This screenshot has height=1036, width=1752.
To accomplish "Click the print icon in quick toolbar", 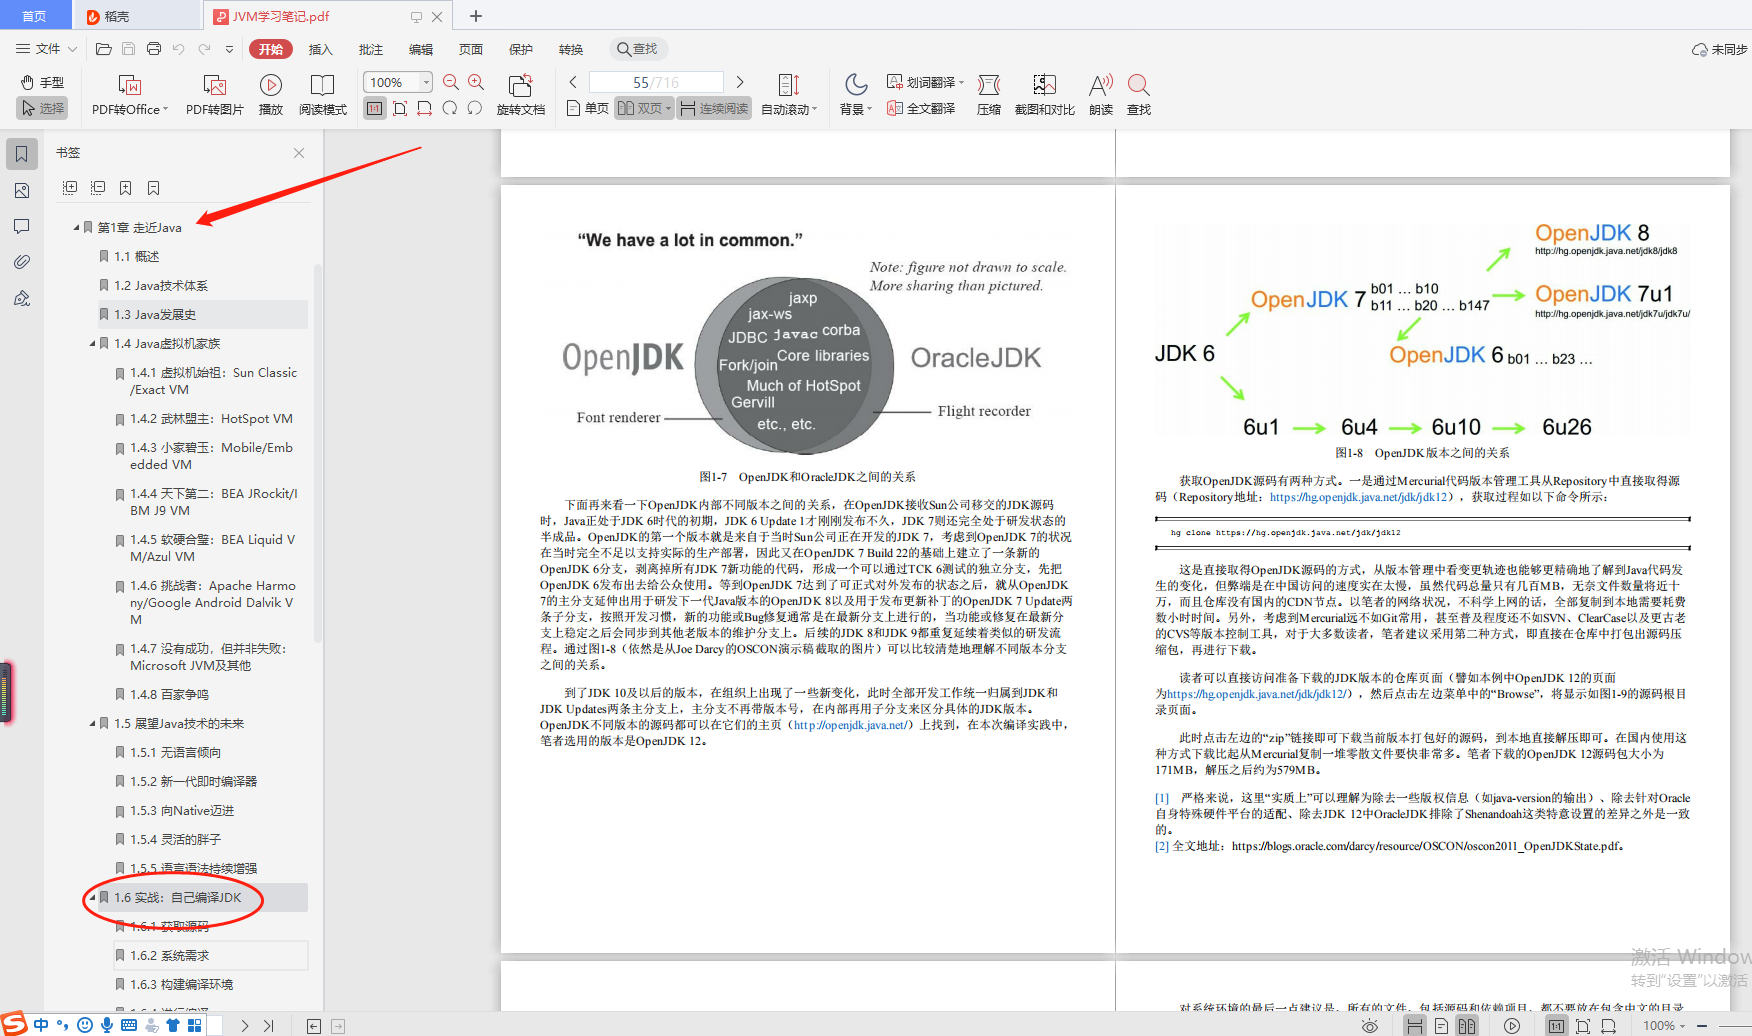I will point(154,49).
